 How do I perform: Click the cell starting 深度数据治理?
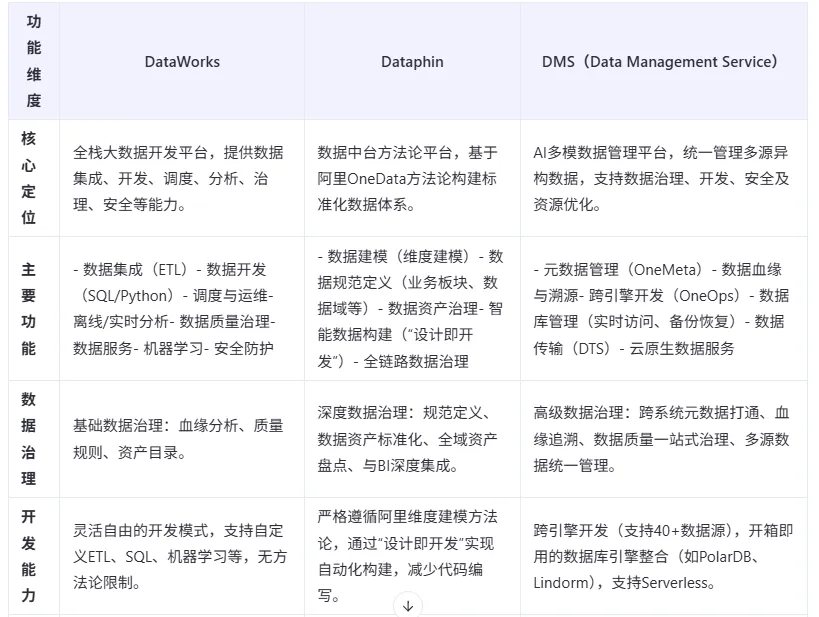[412, 439]
